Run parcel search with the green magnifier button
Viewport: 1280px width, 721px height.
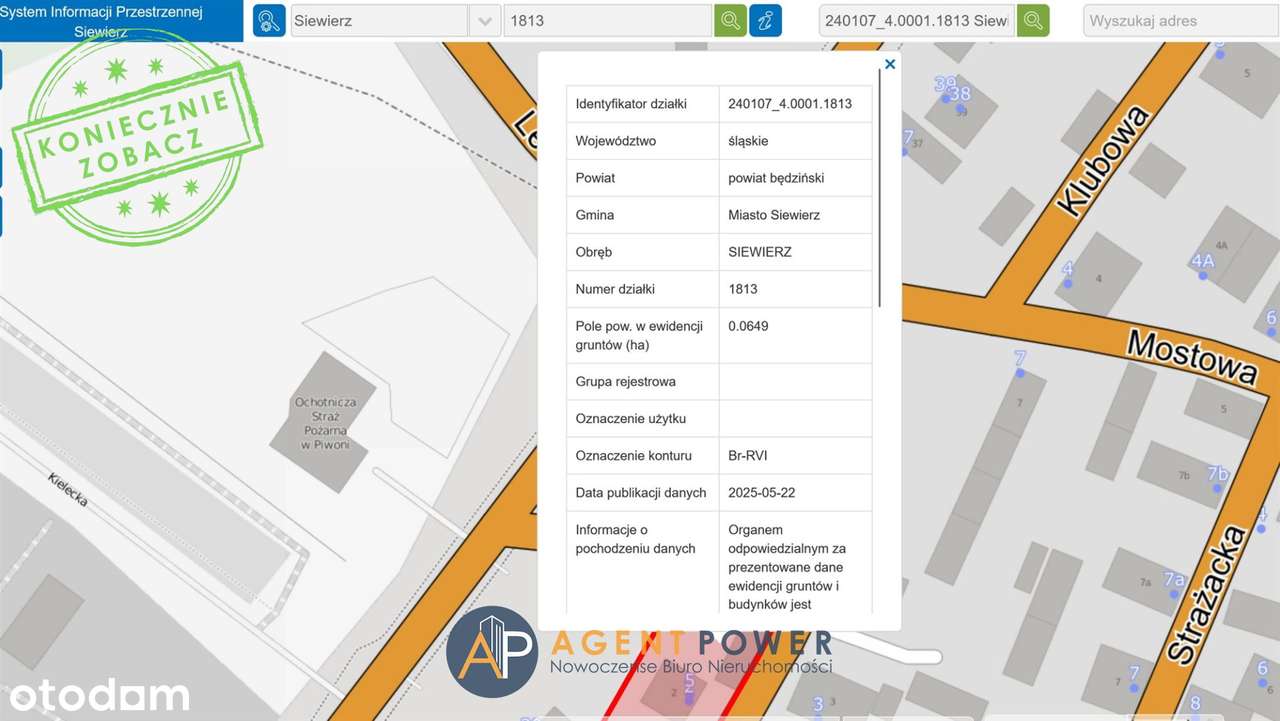click(729, 19)
